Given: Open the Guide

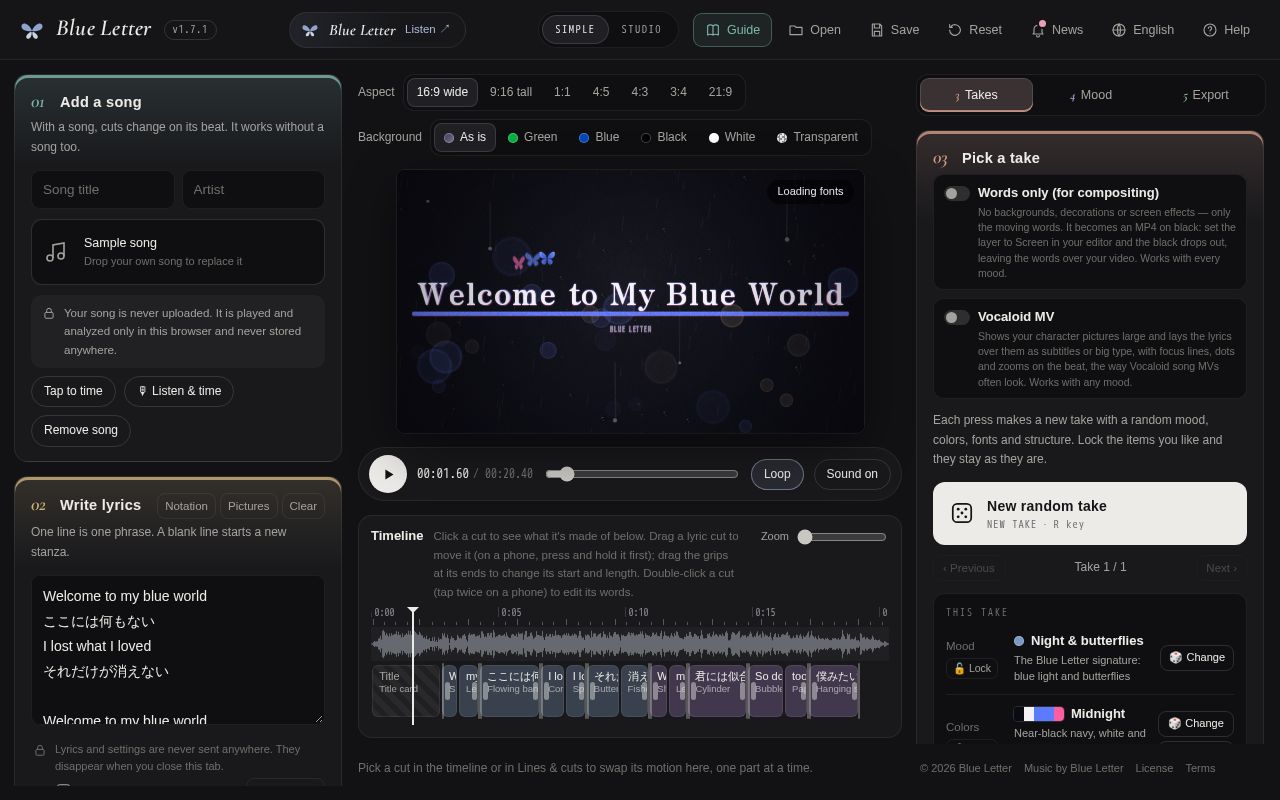Looking at the screenshot, I should (732, 30).
